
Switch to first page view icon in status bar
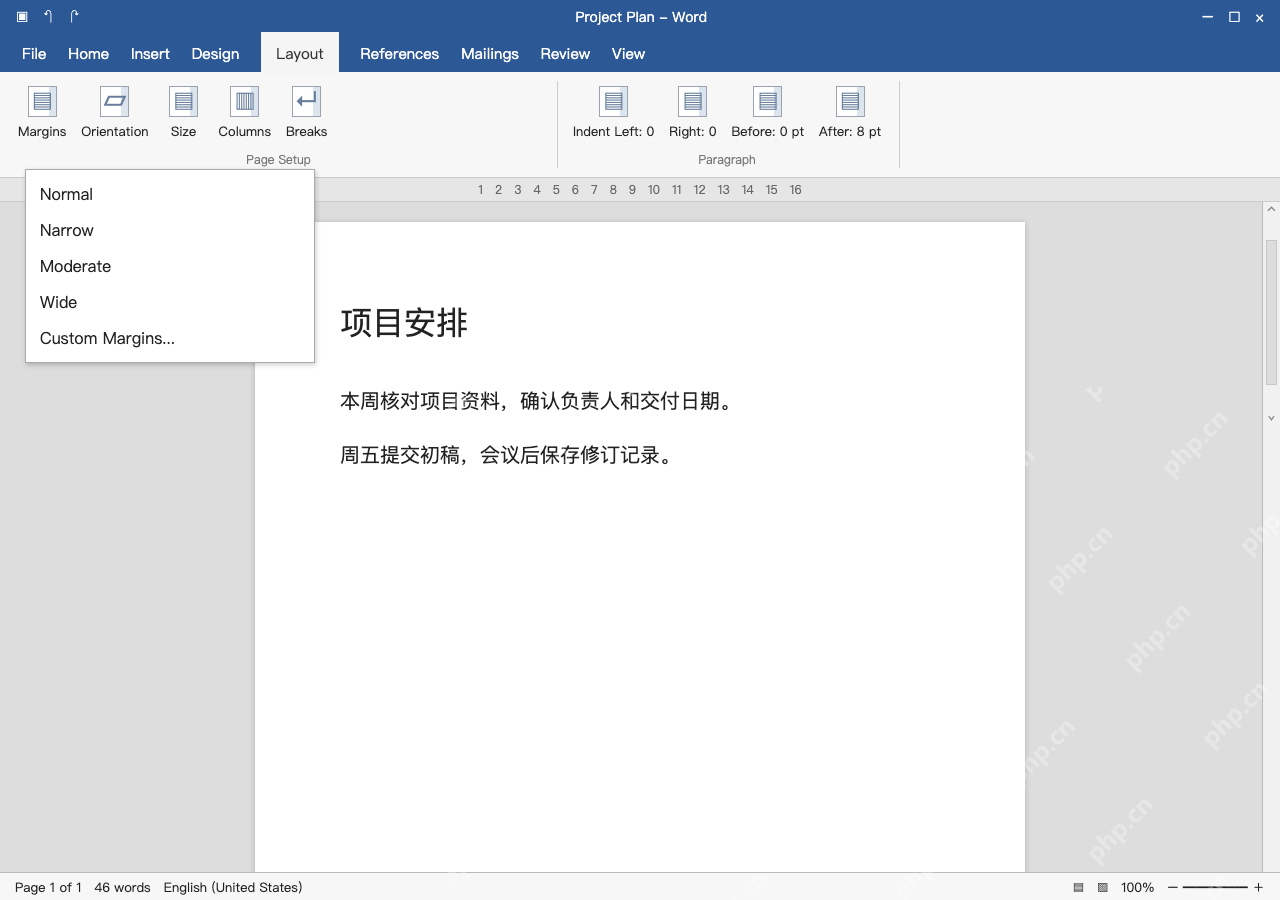pyautogui.click(x=1078, y=887)
